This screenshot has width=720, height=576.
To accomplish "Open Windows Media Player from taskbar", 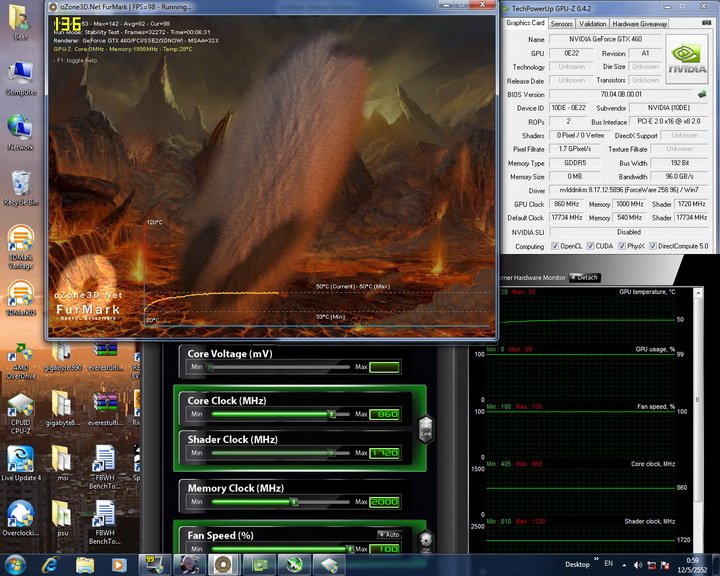I will coord(119,565).
